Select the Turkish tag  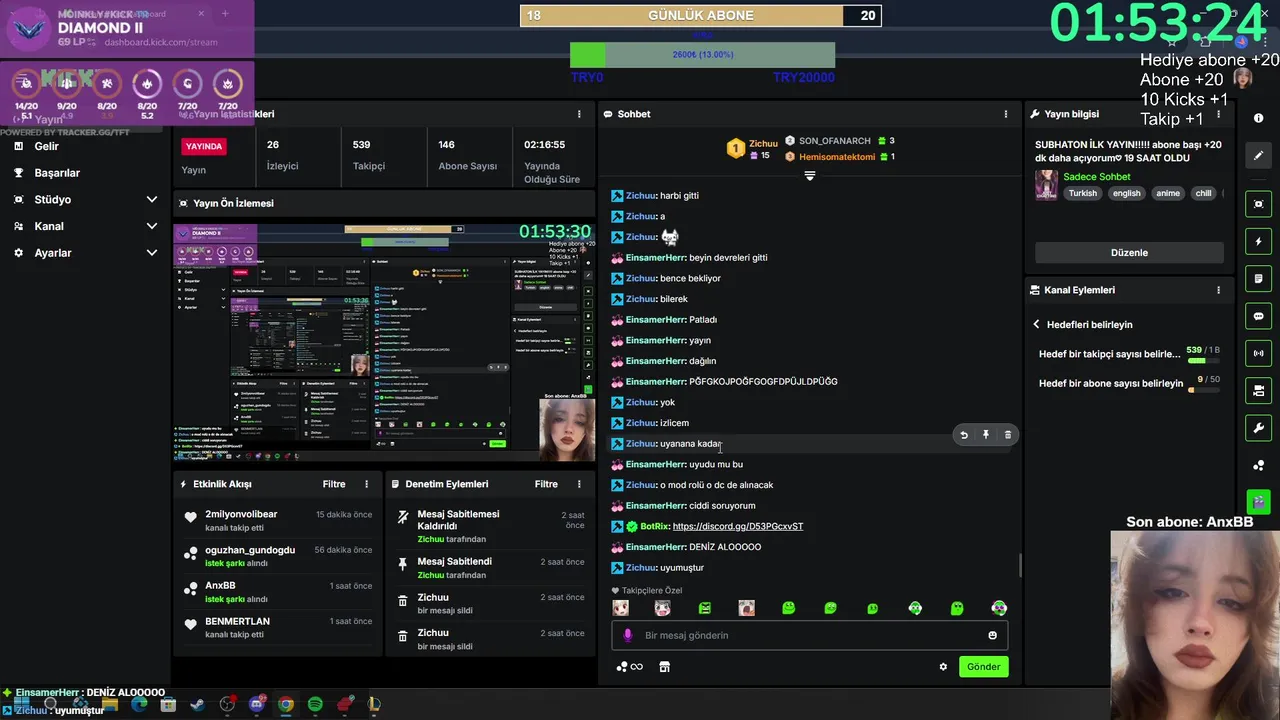pyautogui.click(x=1083, y=193)
